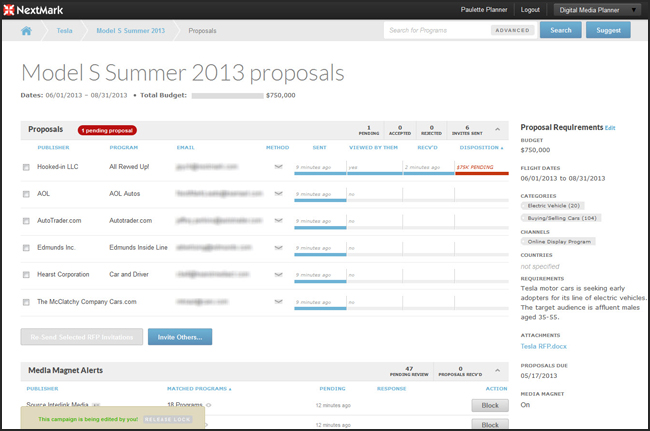Open email method icon for AutoTrader.com row
The height and width of the screenshot is (431, 650).
point(279,220)
